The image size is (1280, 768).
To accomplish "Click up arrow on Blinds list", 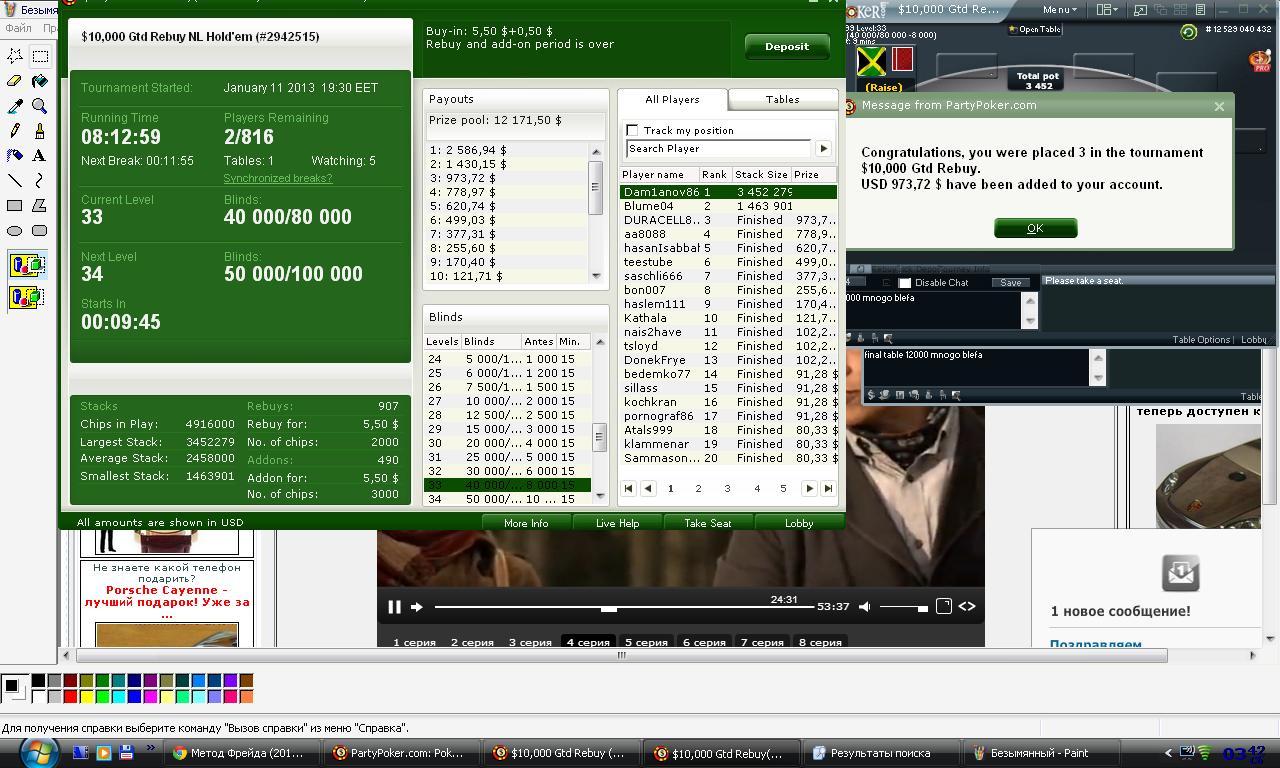I will coord(599,342).
